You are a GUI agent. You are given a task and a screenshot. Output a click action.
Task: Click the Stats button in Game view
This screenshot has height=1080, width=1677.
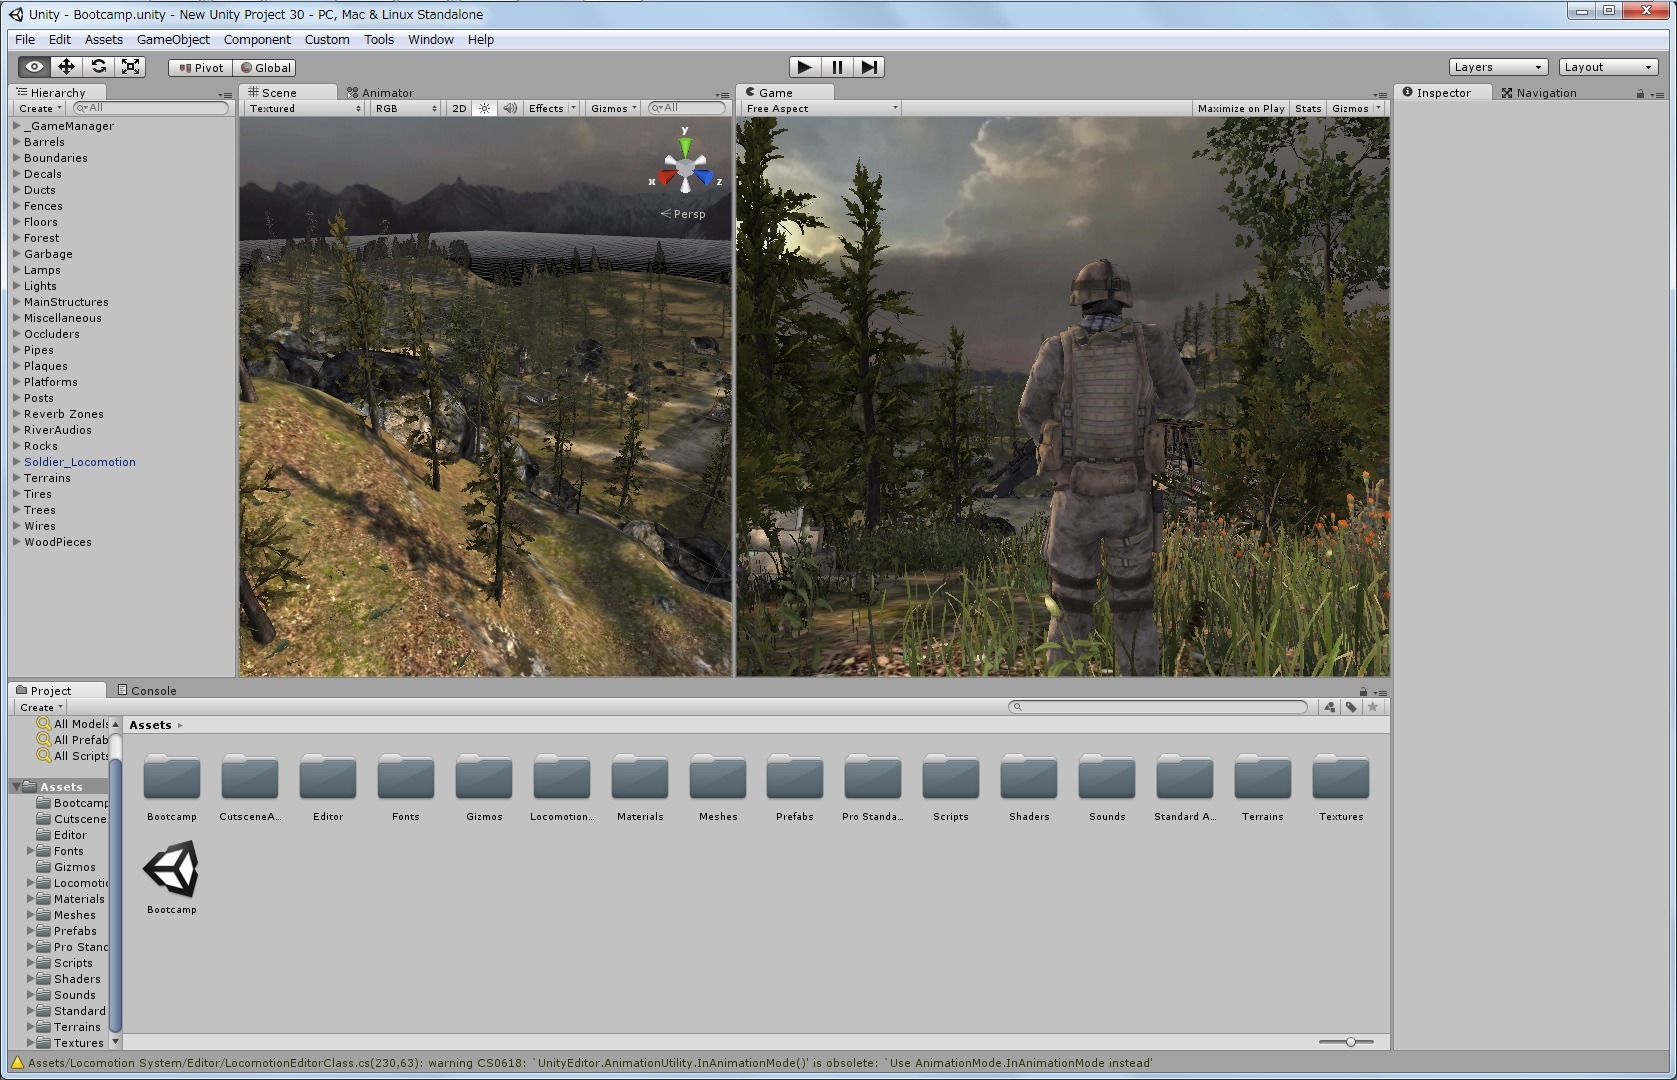[x=1307, y=108]
